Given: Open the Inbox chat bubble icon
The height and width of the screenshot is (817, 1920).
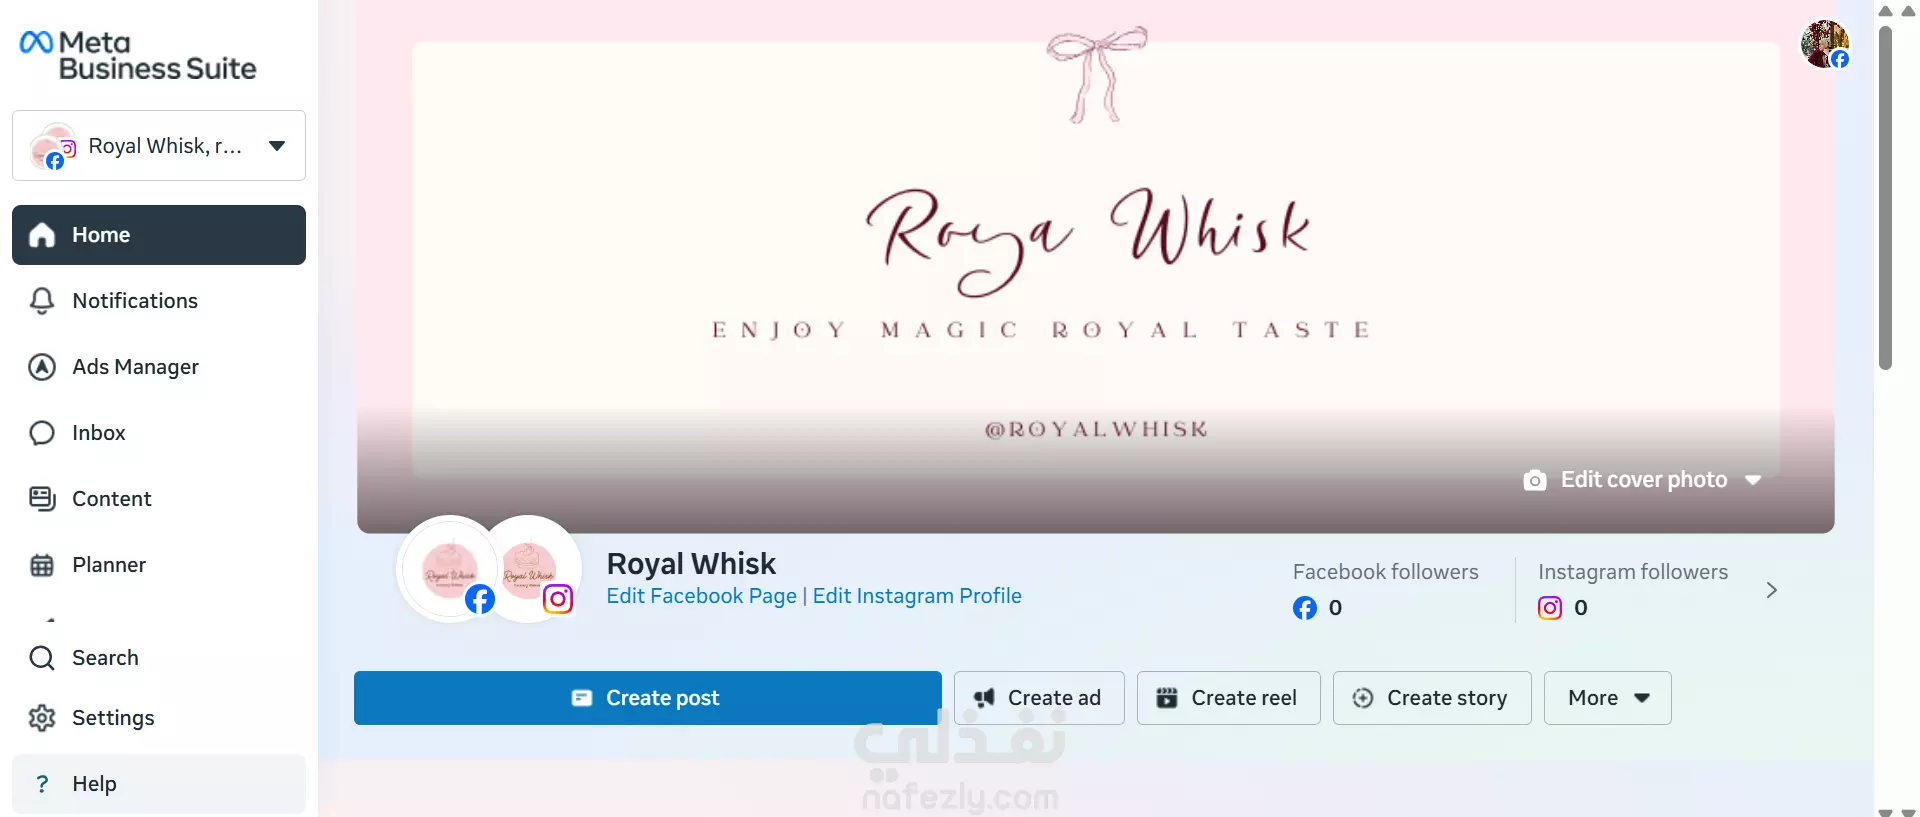Looking at the screenshot, I should [42, 433].
